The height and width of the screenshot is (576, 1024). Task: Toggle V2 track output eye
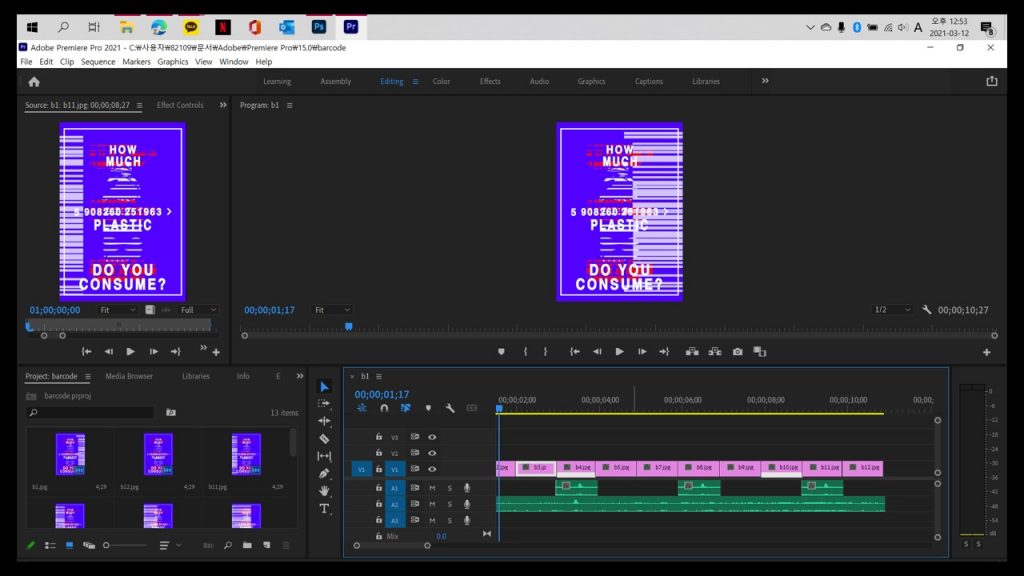(432, 453)
